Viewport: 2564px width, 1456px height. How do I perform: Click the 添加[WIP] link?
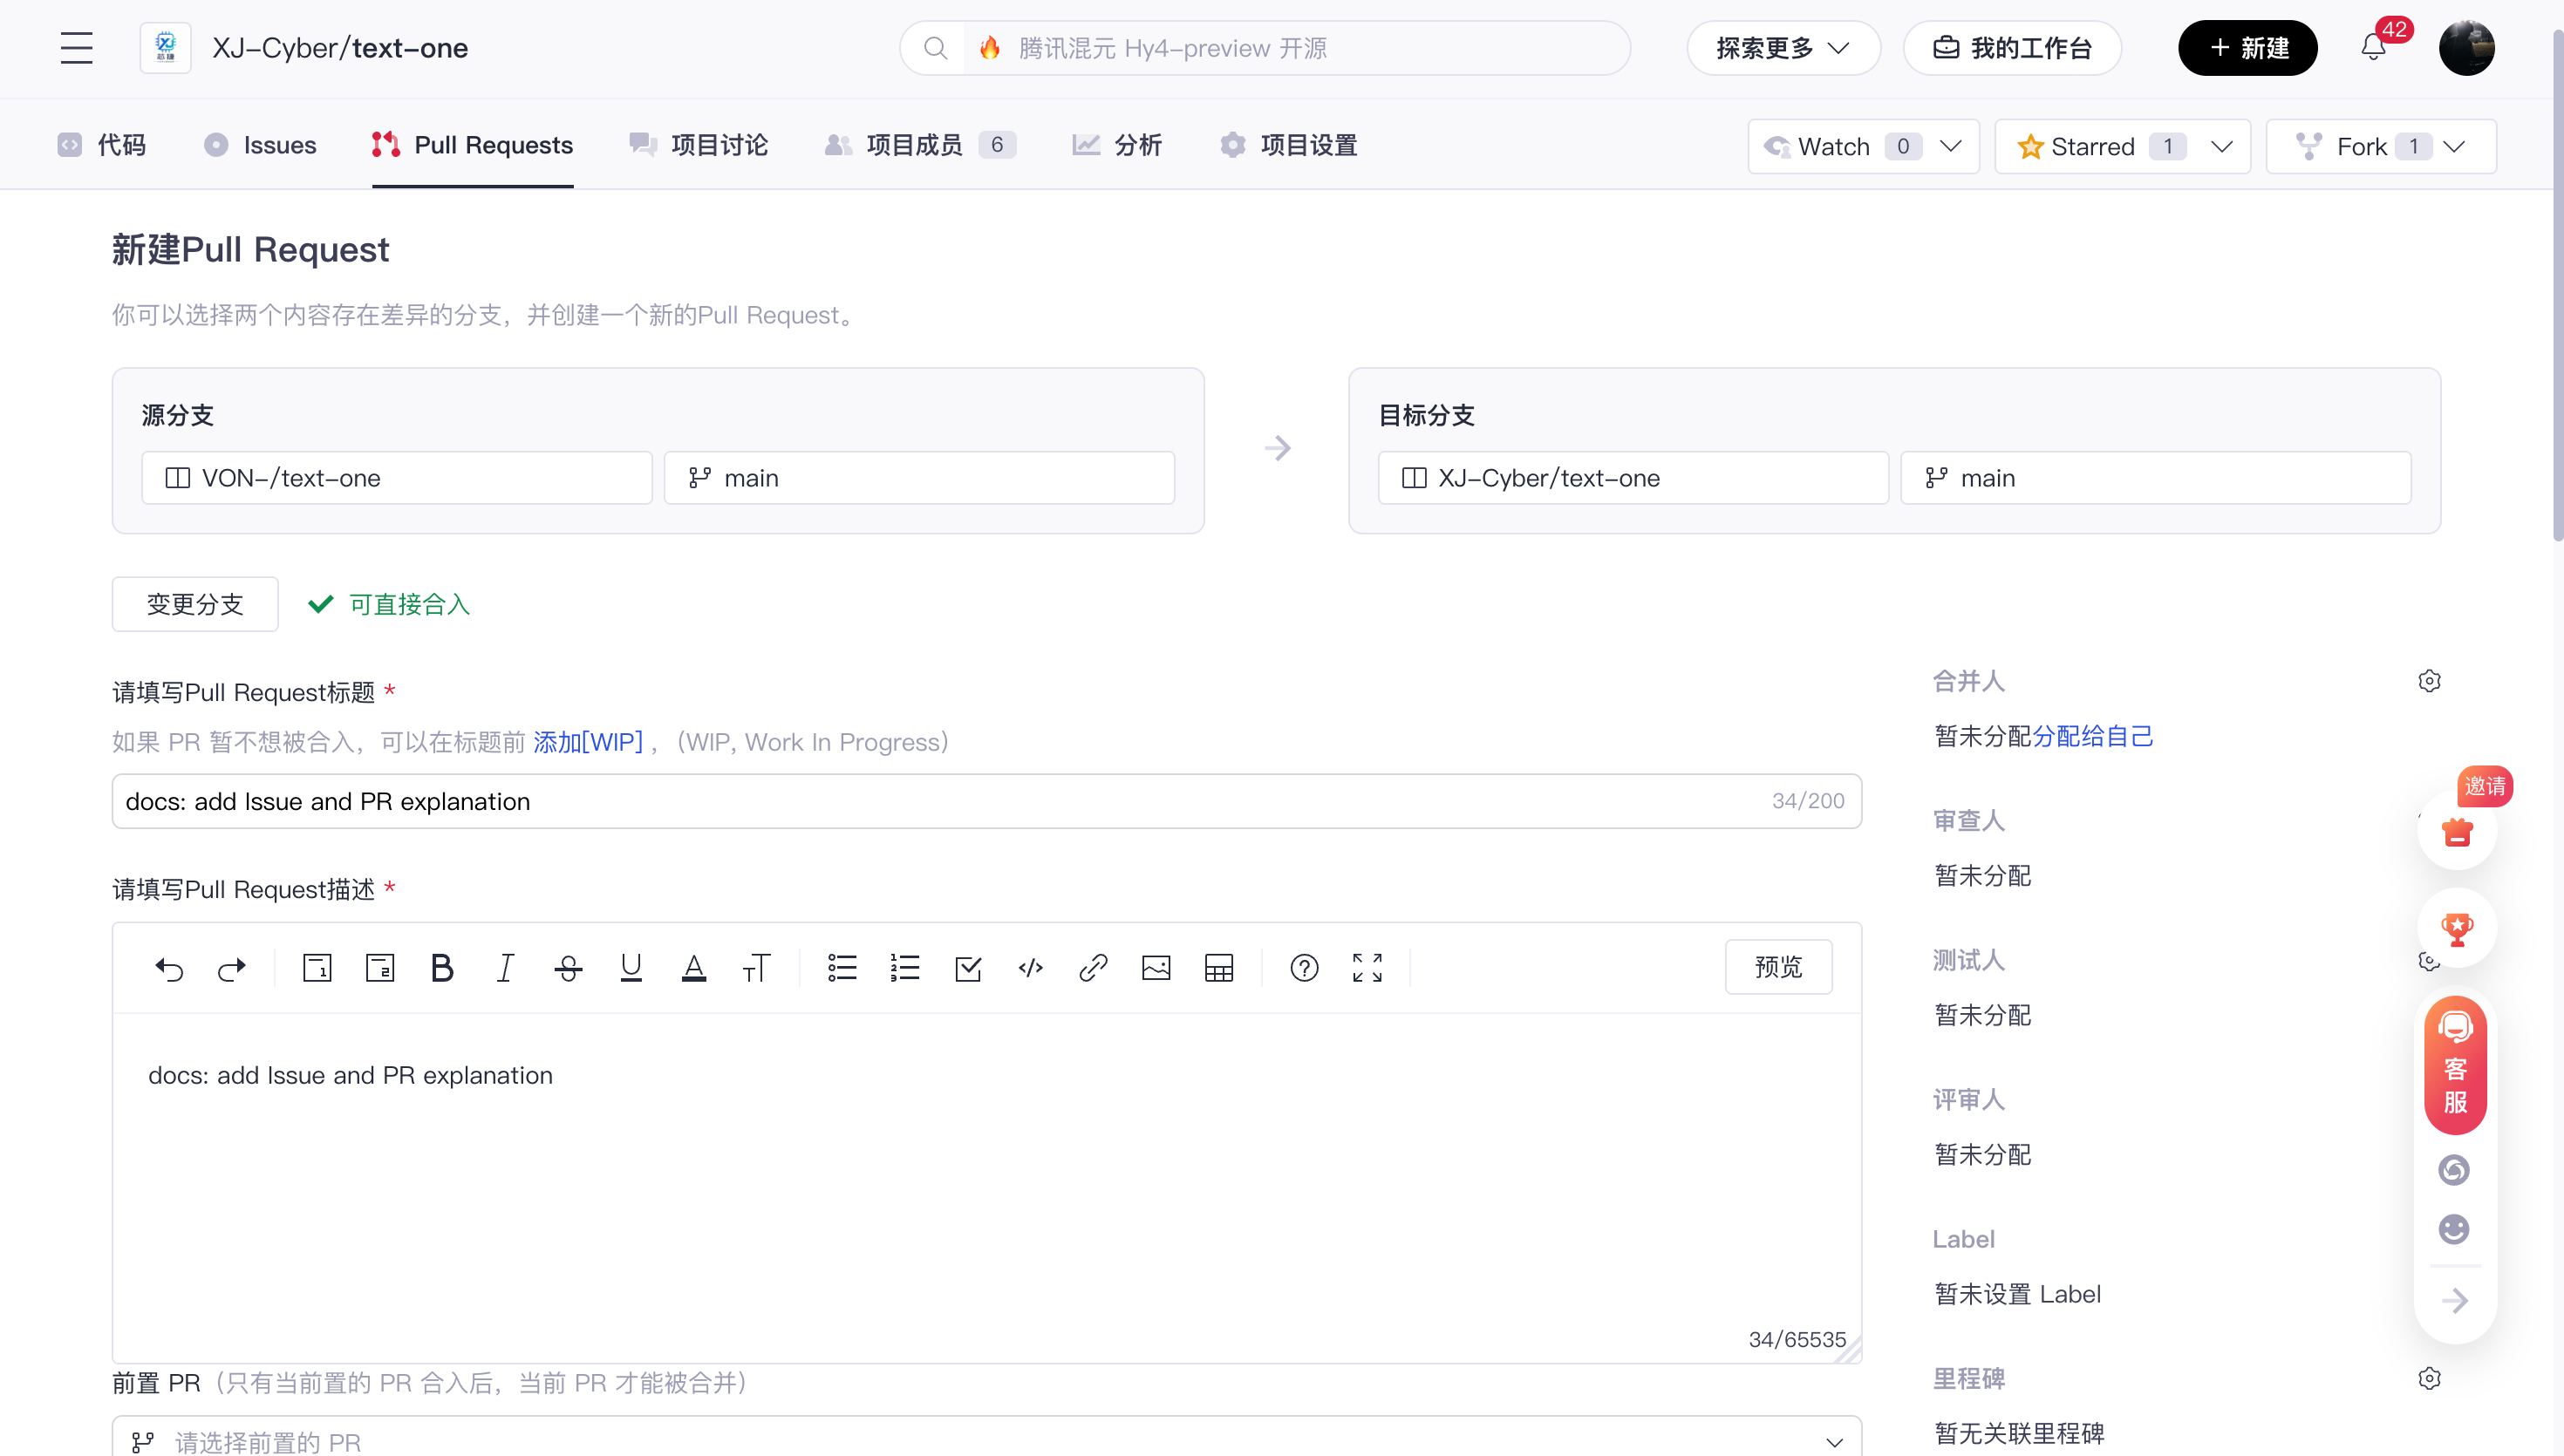pyautogui.click(x=588, y=742)
